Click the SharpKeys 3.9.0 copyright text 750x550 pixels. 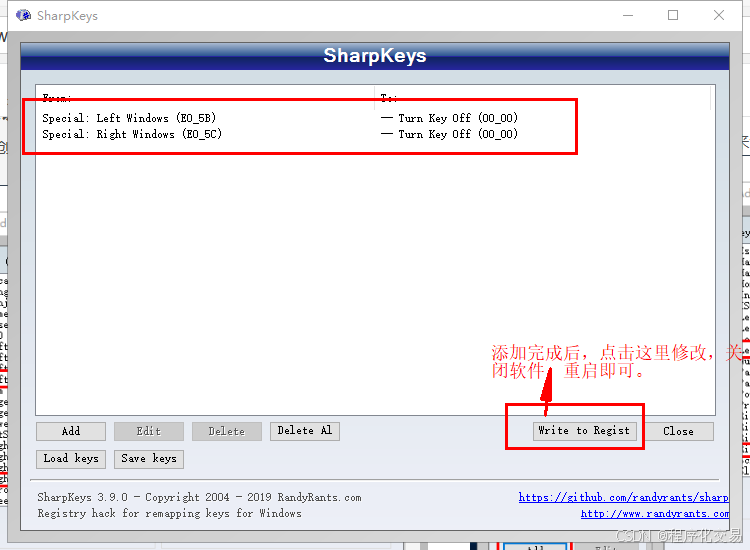coord(199,497)
